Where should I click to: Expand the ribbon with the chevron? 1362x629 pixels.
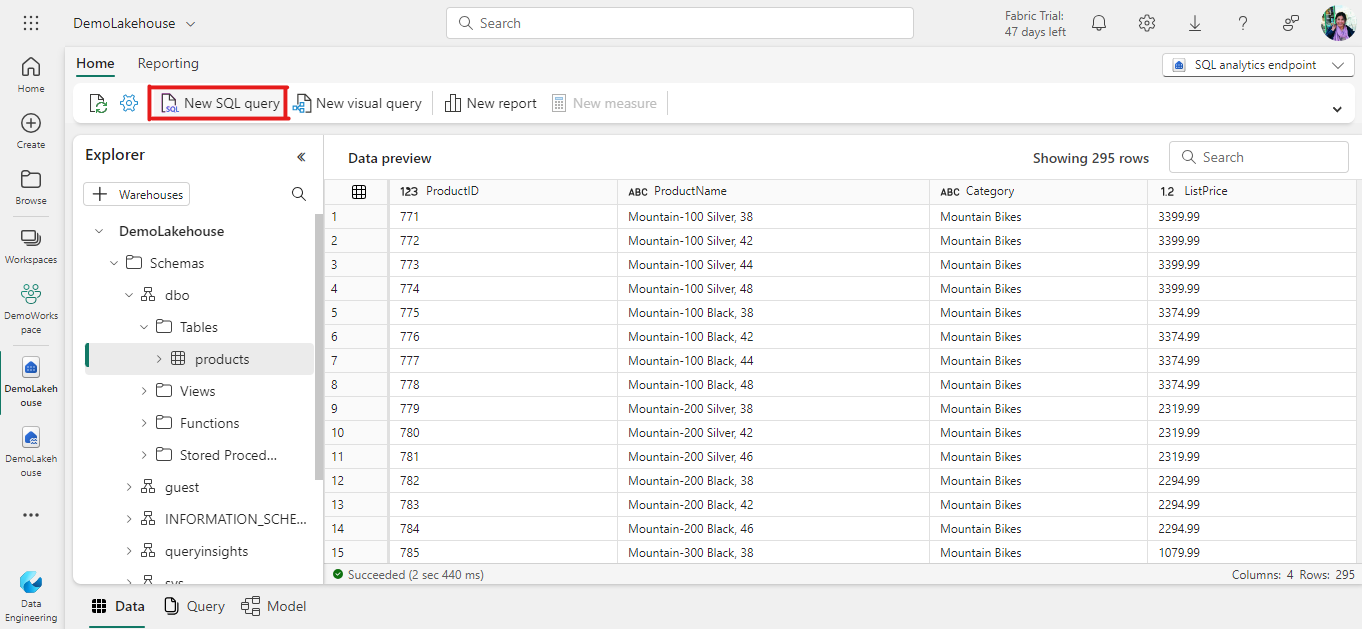pos(1337,108)
